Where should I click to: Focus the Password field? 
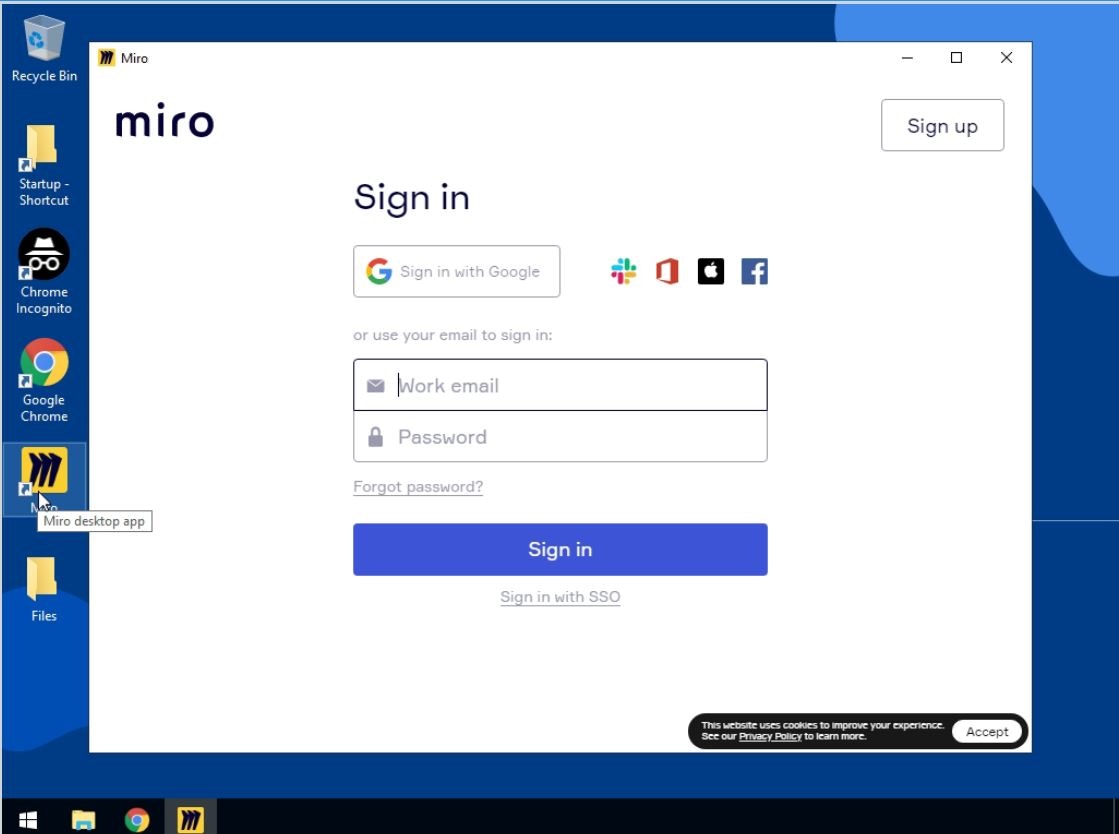[560, 437]
